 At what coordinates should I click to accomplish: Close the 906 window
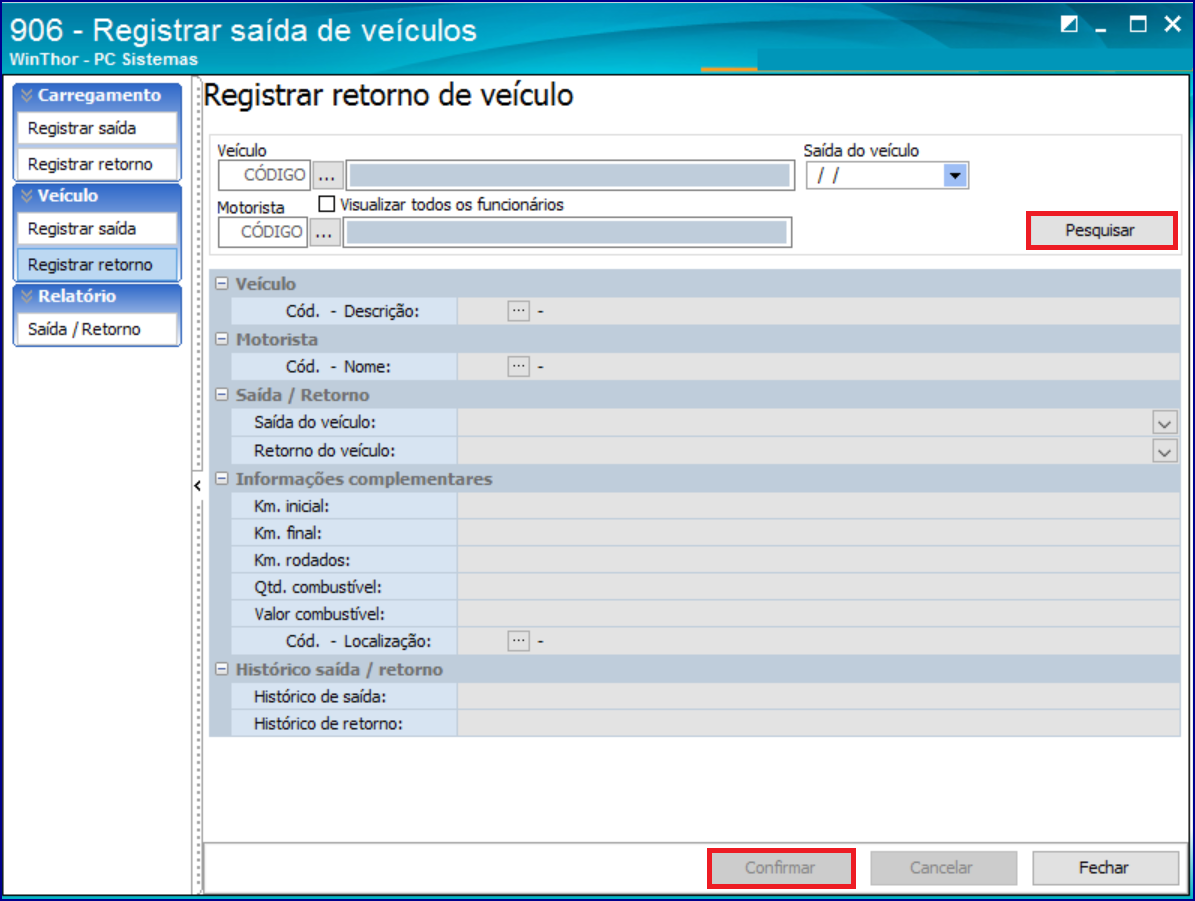point(1173,24)
